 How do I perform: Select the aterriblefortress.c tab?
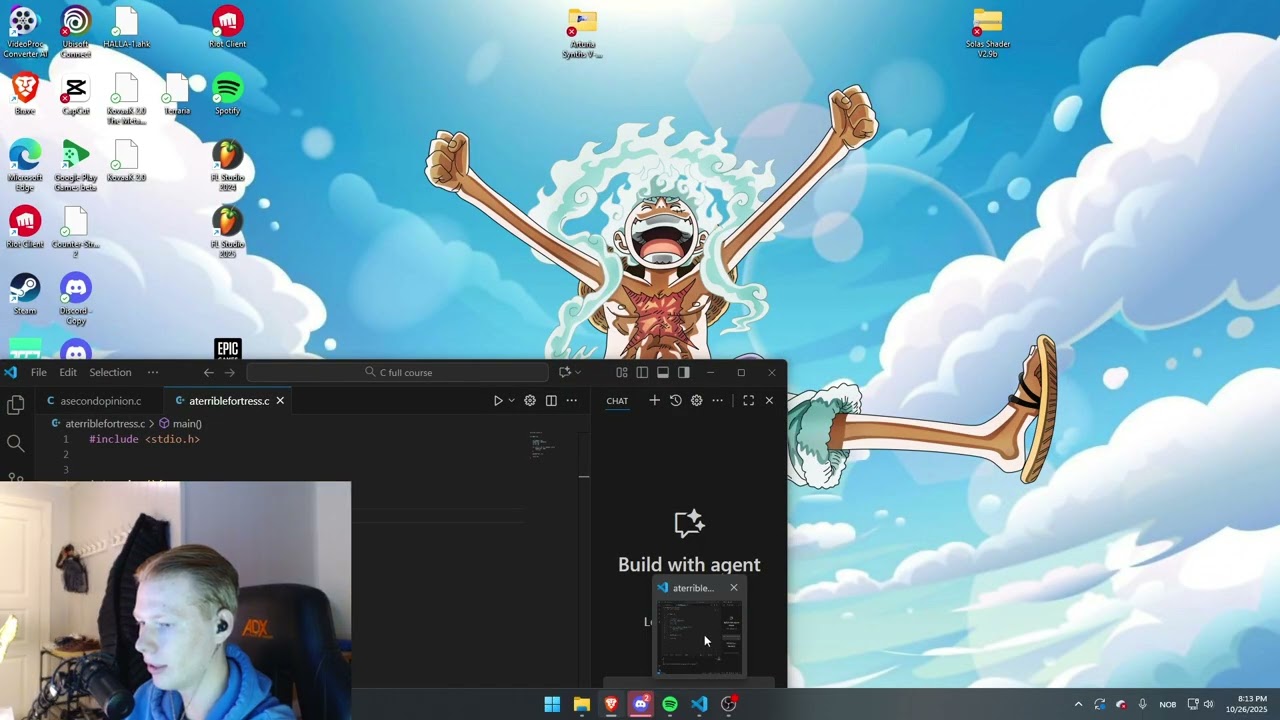229,401
